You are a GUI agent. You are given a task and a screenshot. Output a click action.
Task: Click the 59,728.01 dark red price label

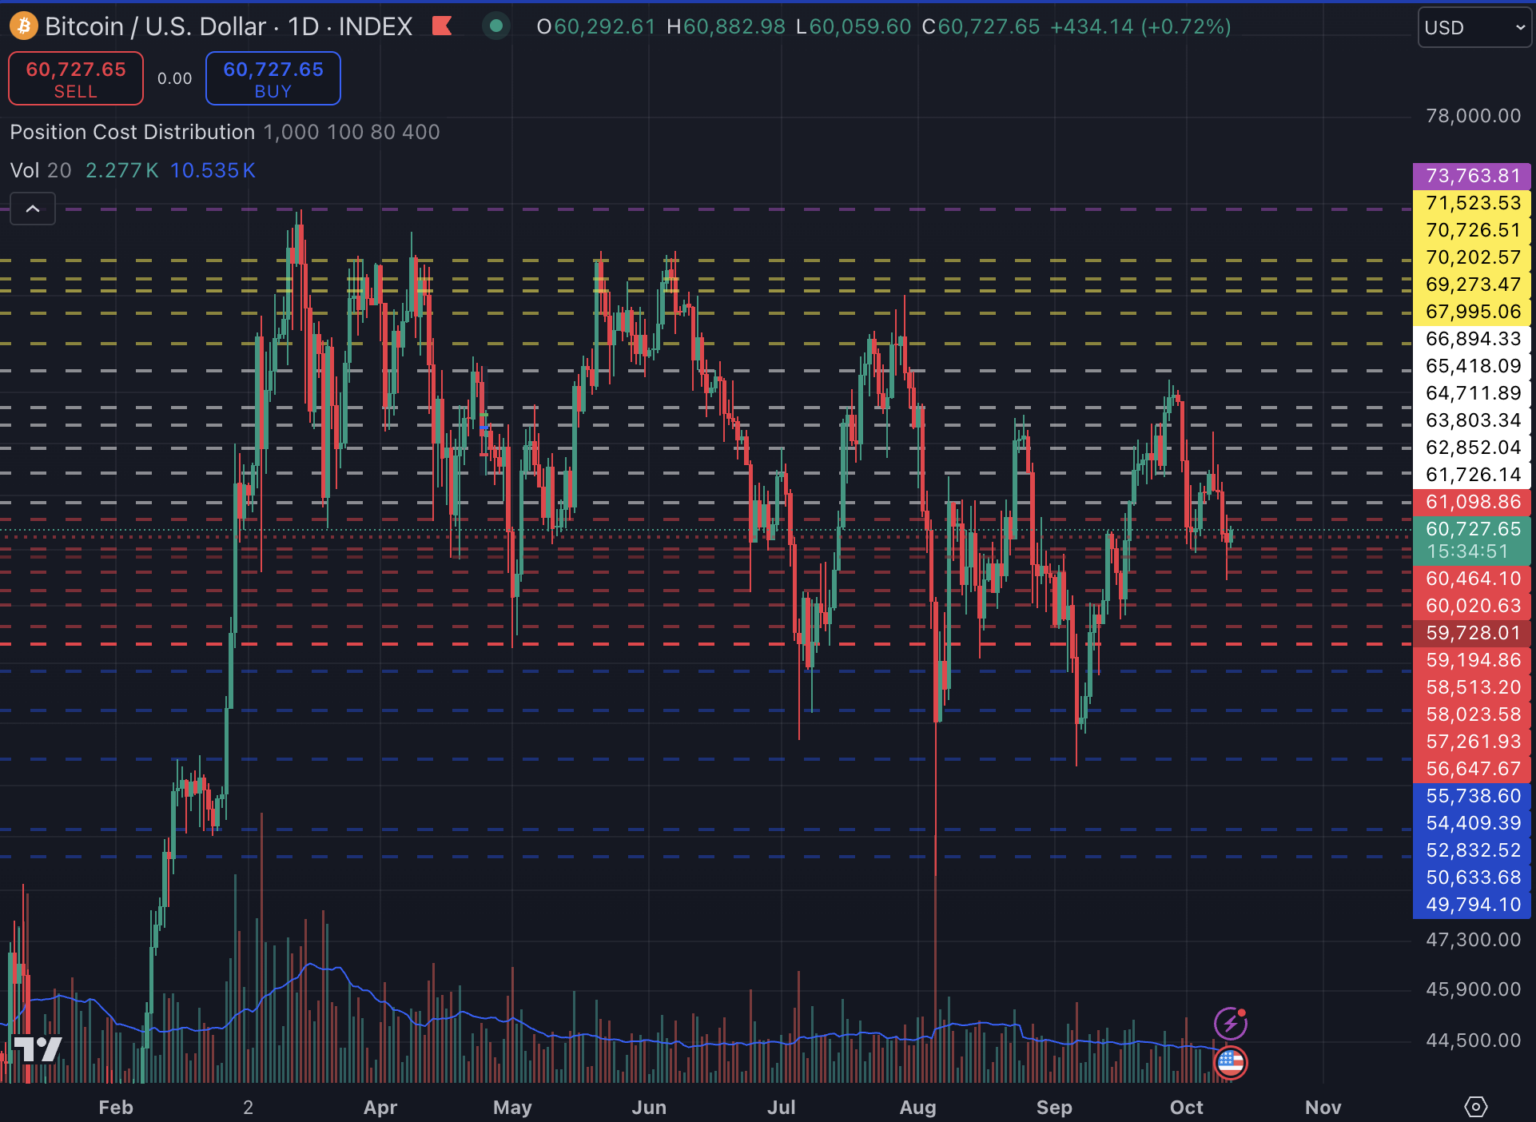1472,633
